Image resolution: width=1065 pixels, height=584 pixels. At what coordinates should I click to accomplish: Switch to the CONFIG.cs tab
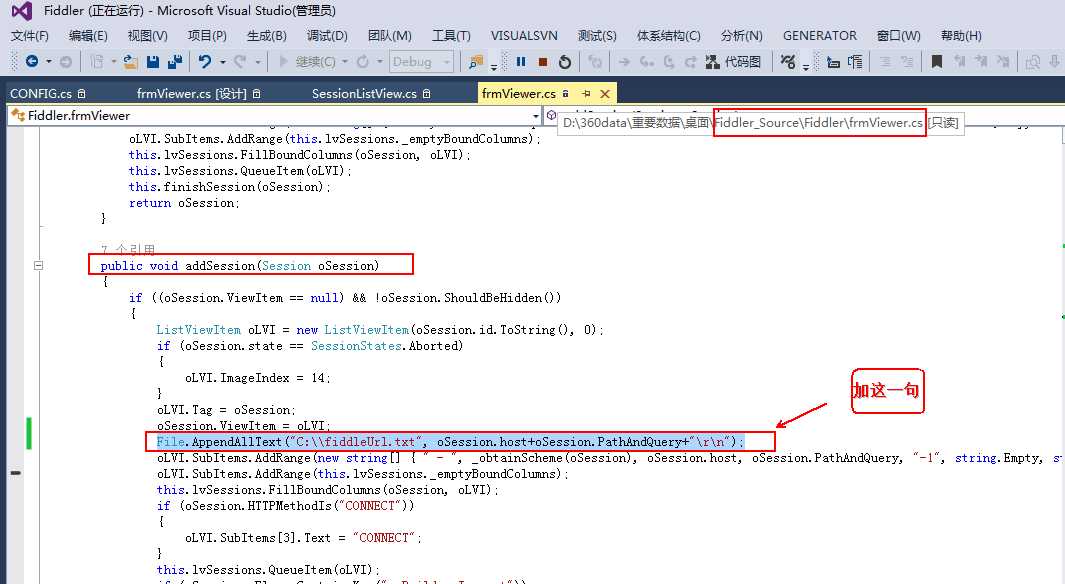(x=48, y=94)
